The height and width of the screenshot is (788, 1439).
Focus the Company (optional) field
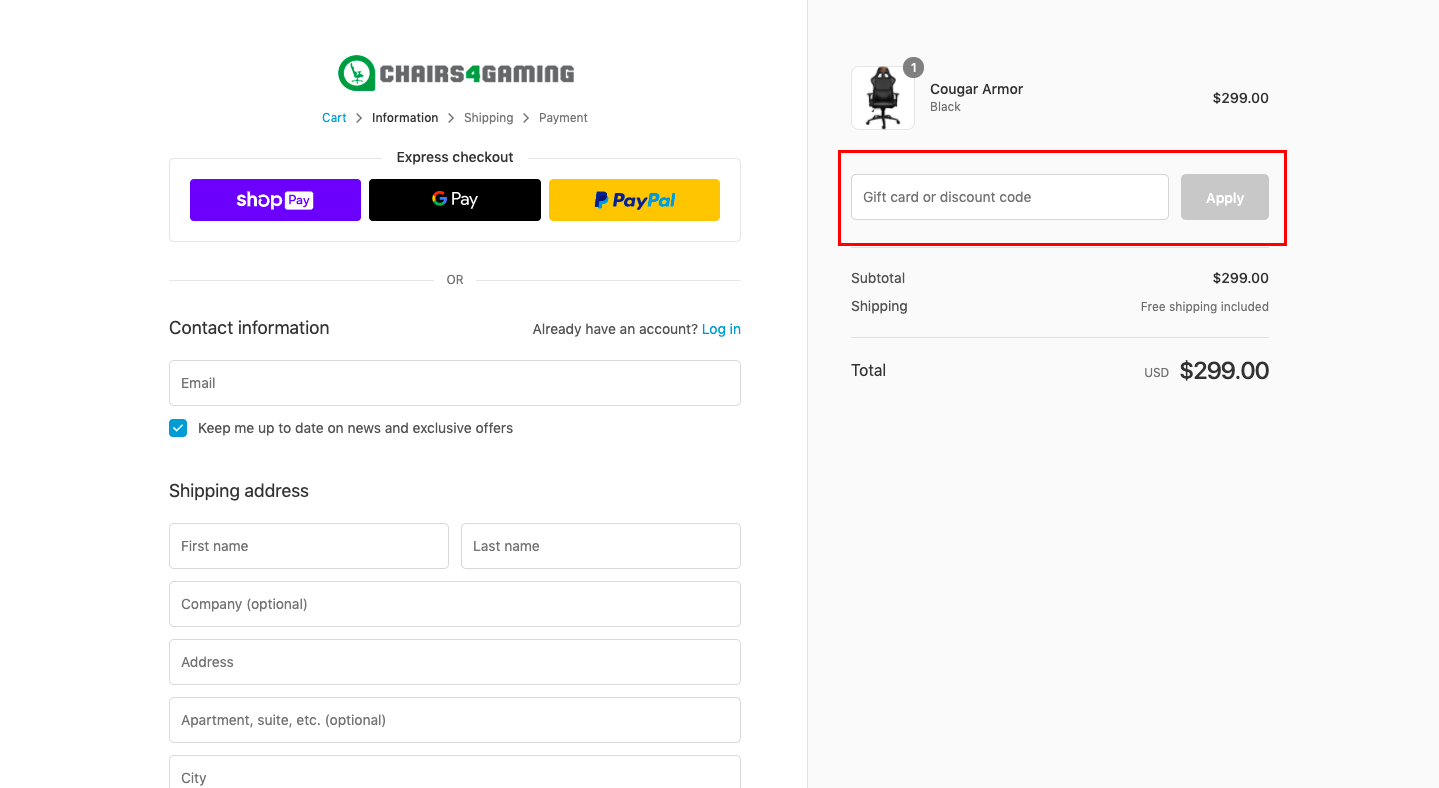(x=455, y=604)
